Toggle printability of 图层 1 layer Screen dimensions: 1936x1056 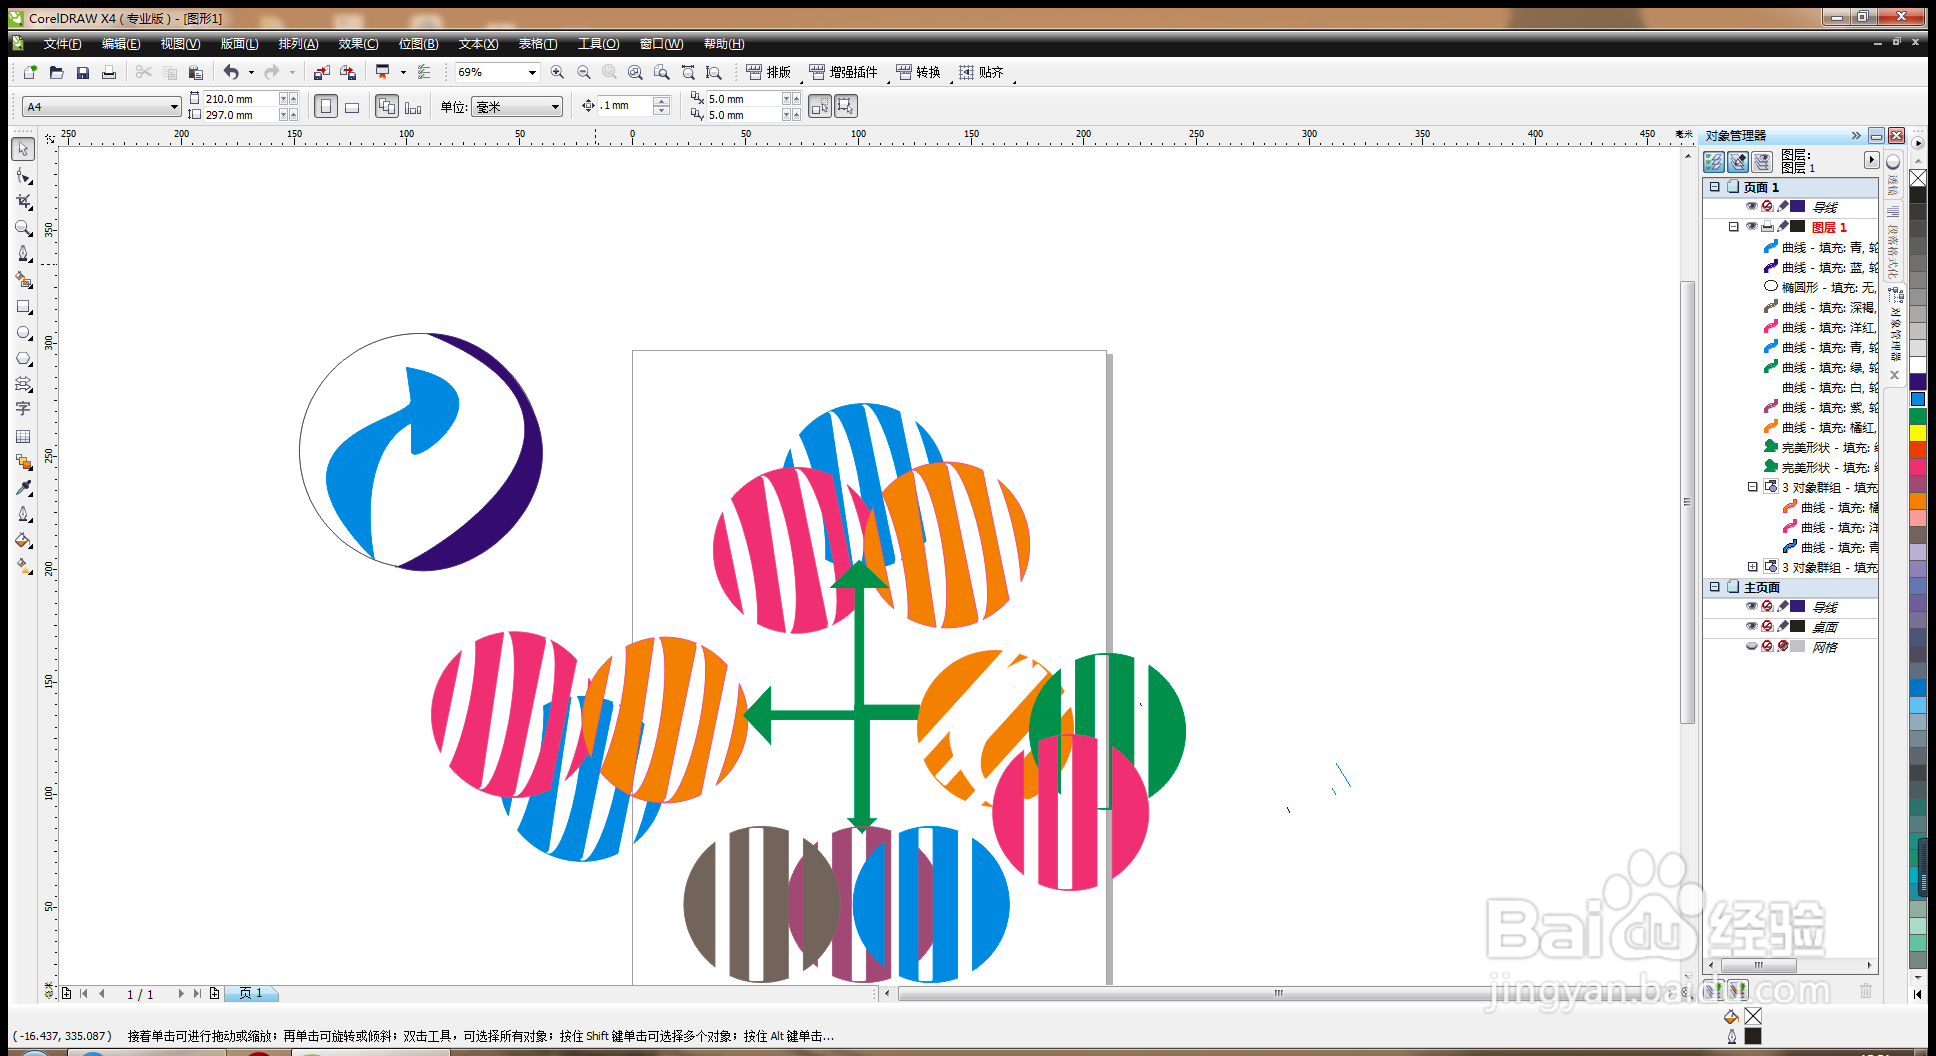[1768, 227]
